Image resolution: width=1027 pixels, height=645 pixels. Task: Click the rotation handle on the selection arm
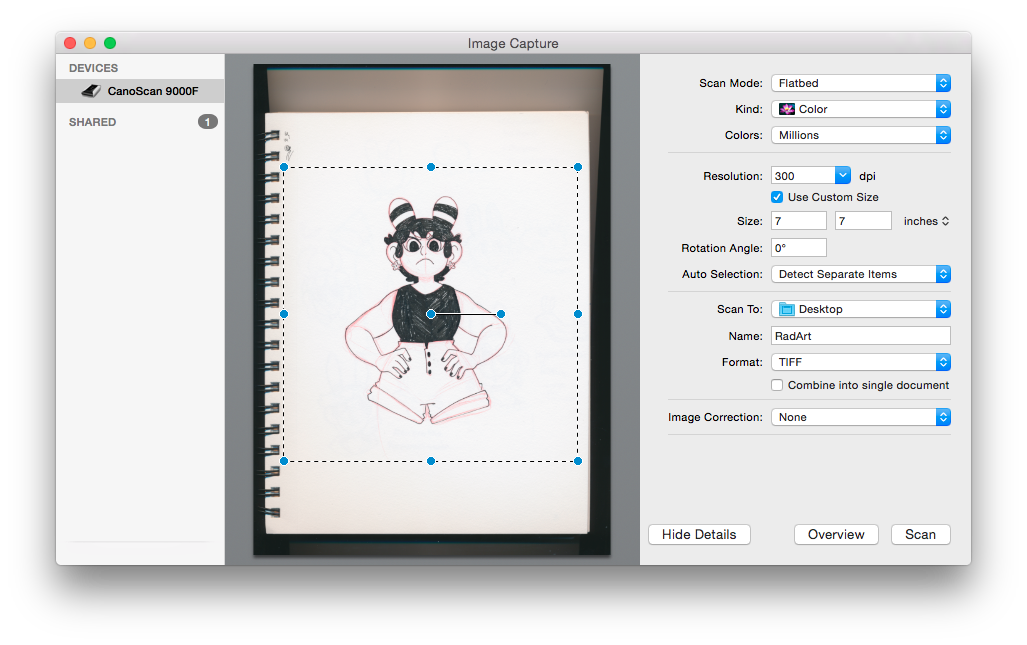(501, 314)
